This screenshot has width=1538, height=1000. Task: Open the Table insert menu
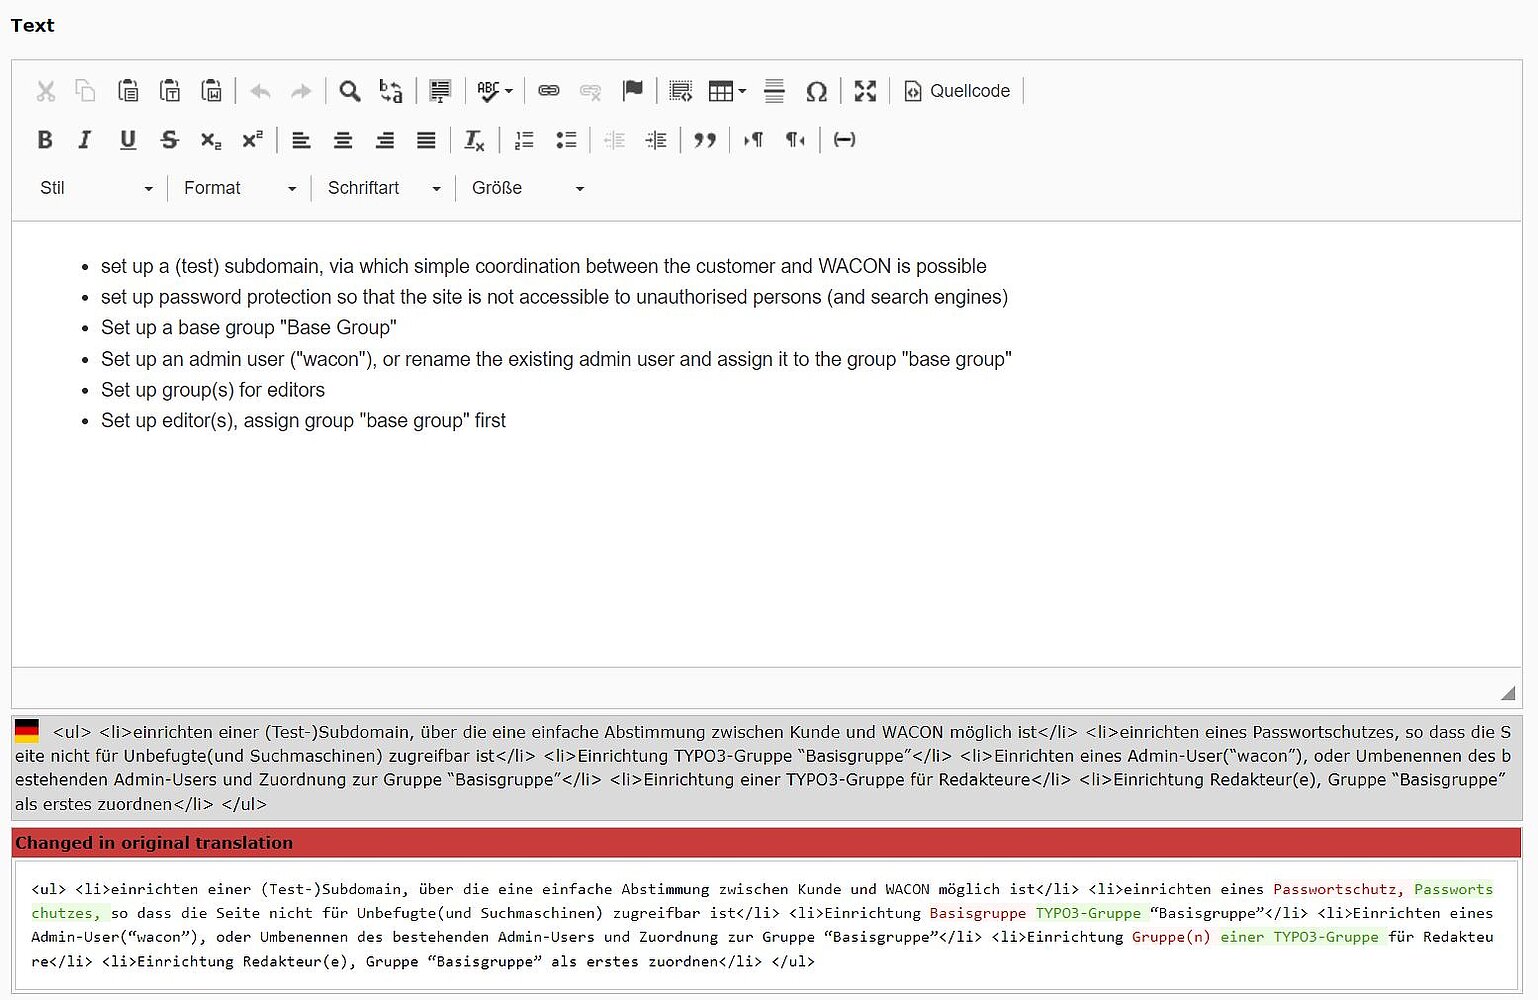727,91
